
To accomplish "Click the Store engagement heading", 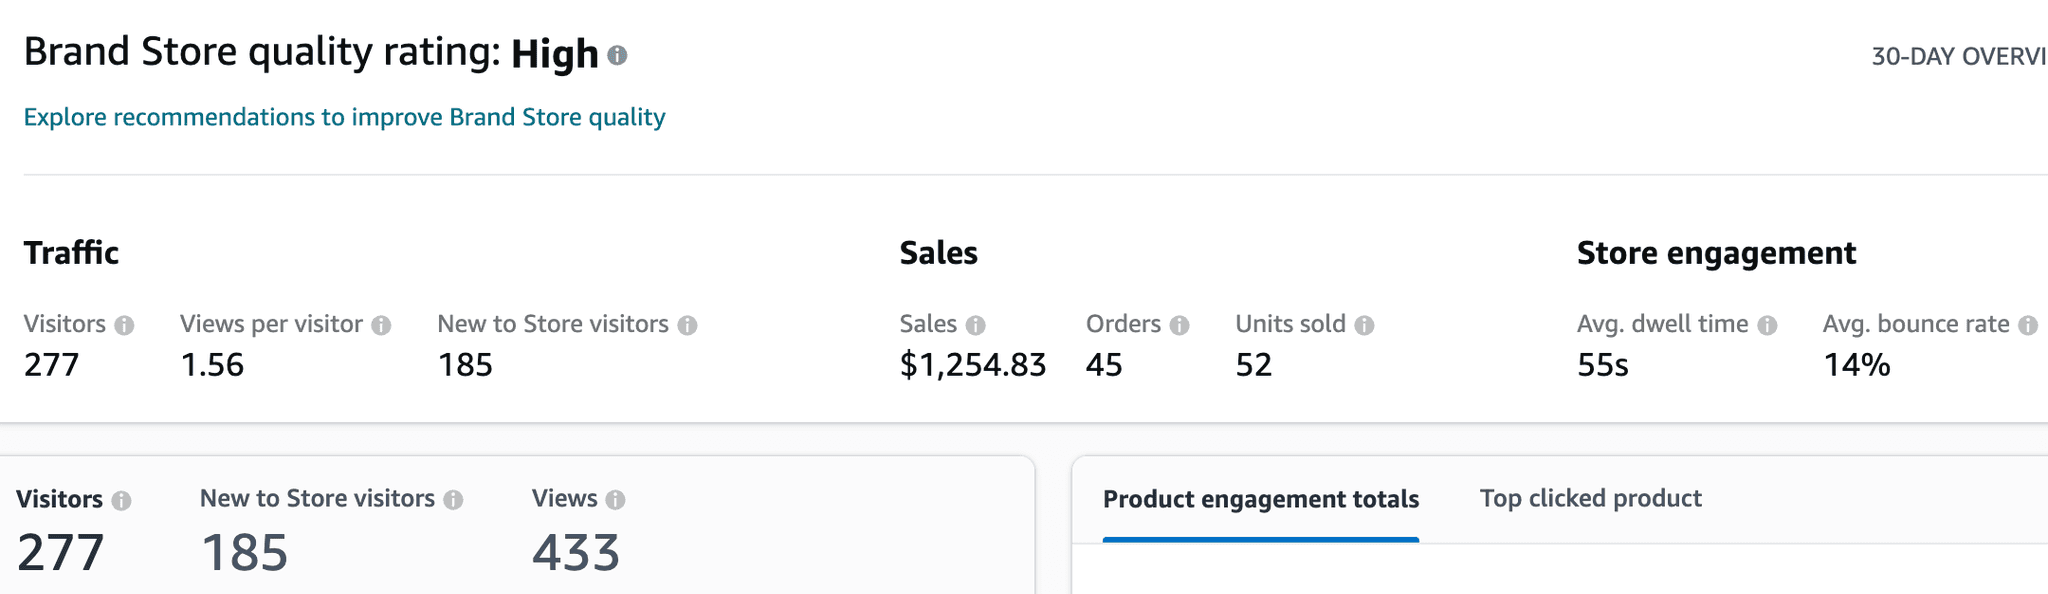I will pyautogui.click(x=1717, y=253).
